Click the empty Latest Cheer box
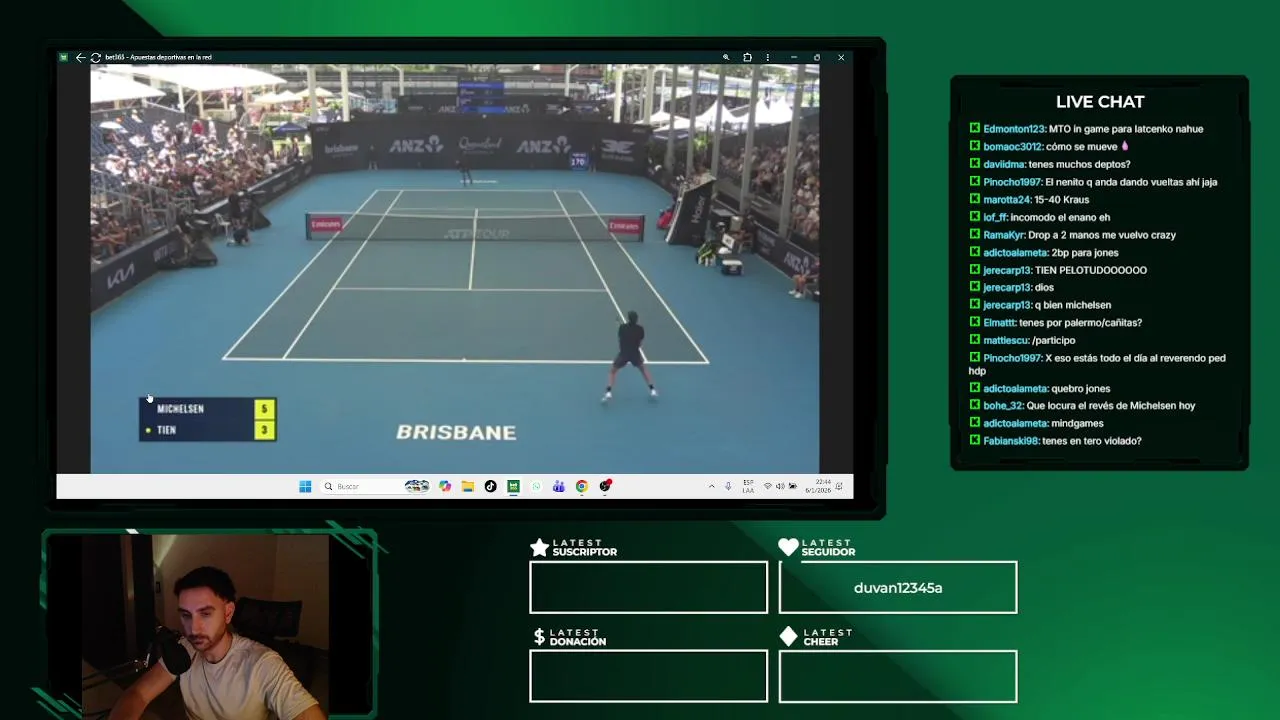 pyautogui.click(x=898, y=676)
